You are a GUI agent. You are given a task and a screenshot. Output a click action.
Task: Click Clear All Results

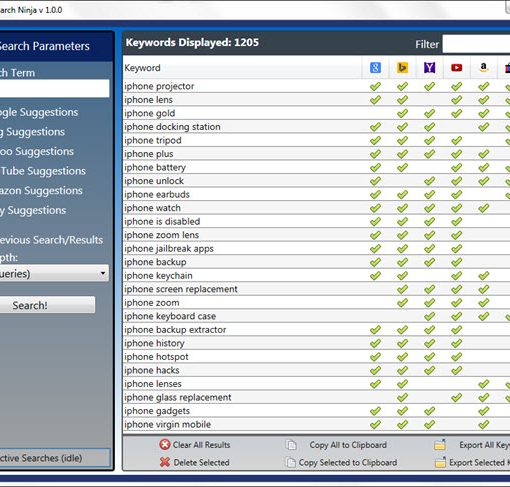201,445
